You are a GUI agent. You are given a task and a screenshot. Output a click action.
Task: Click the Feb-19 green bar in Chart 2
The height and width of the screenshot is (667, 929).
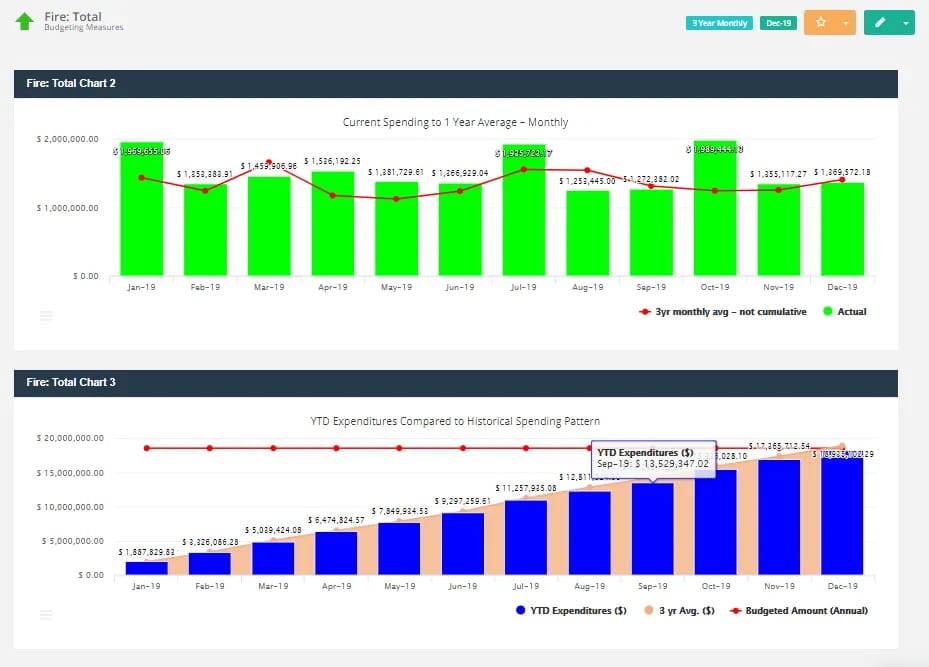tap(205, 230)
